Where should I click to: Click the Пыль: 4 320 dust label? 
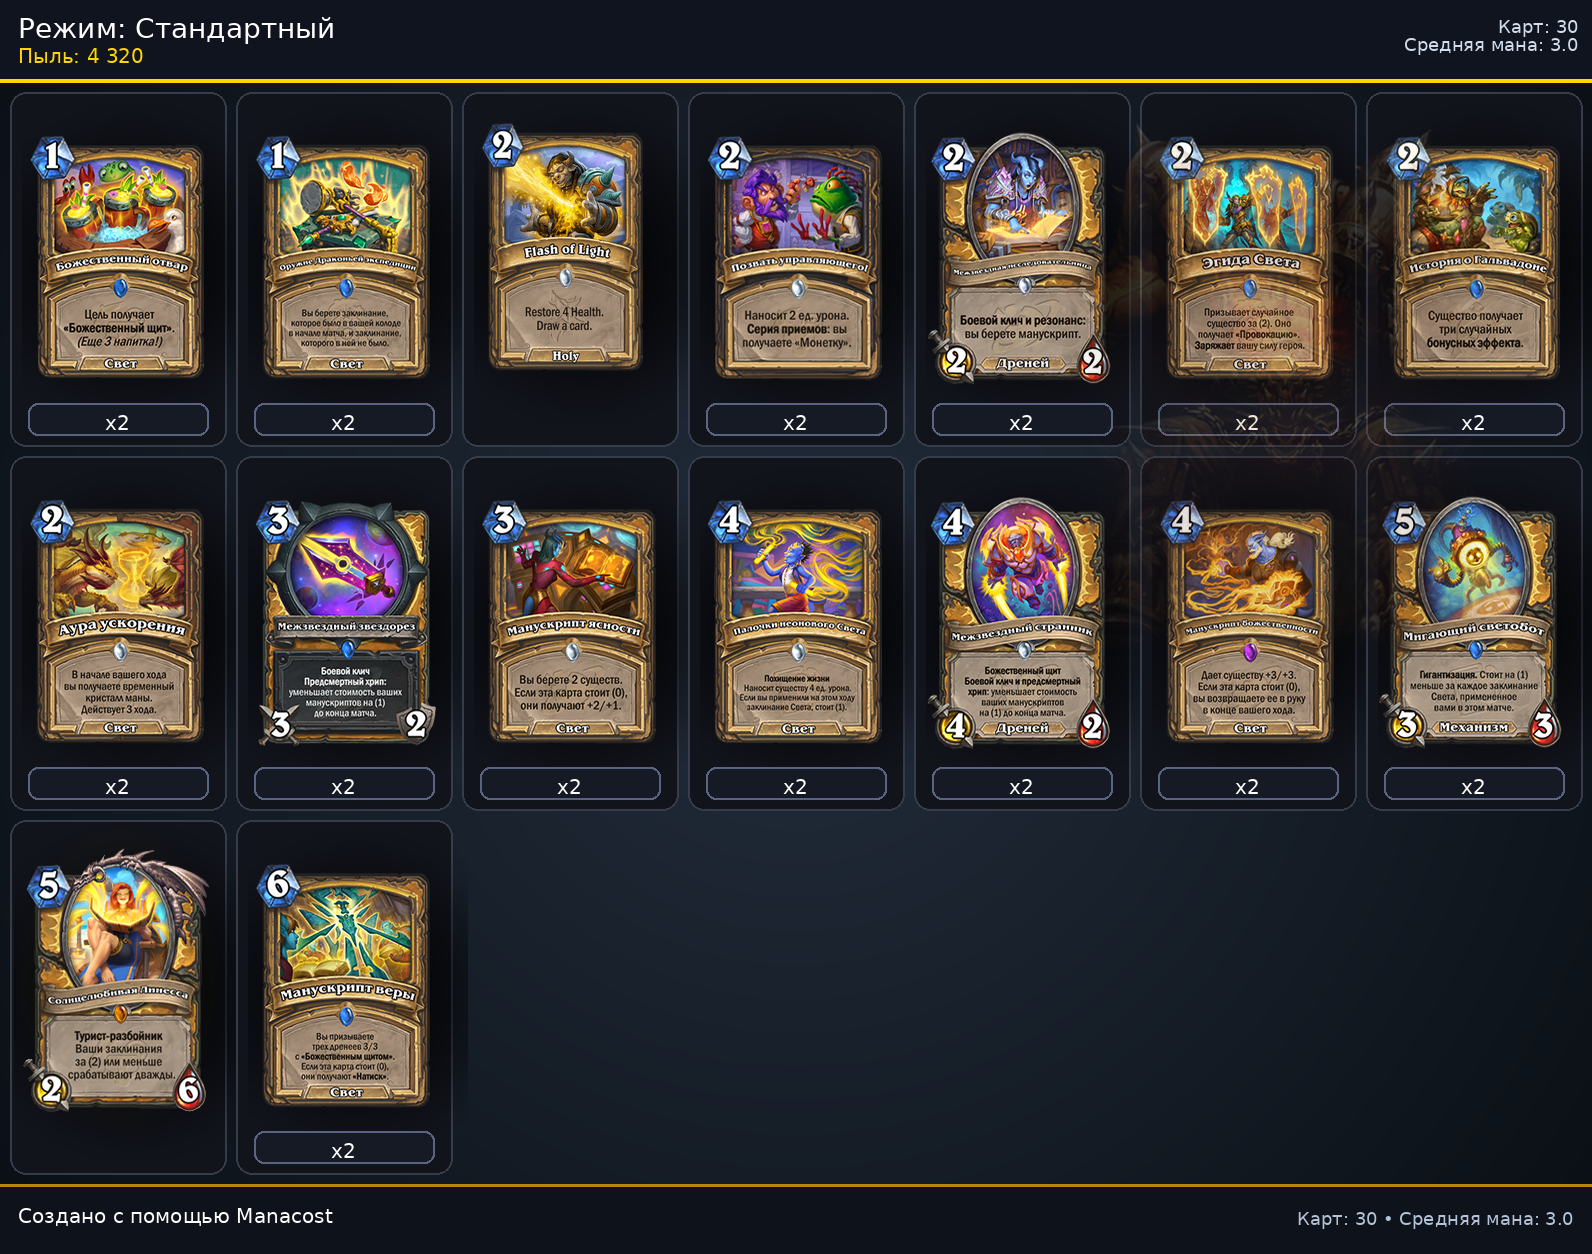point(81,56)
